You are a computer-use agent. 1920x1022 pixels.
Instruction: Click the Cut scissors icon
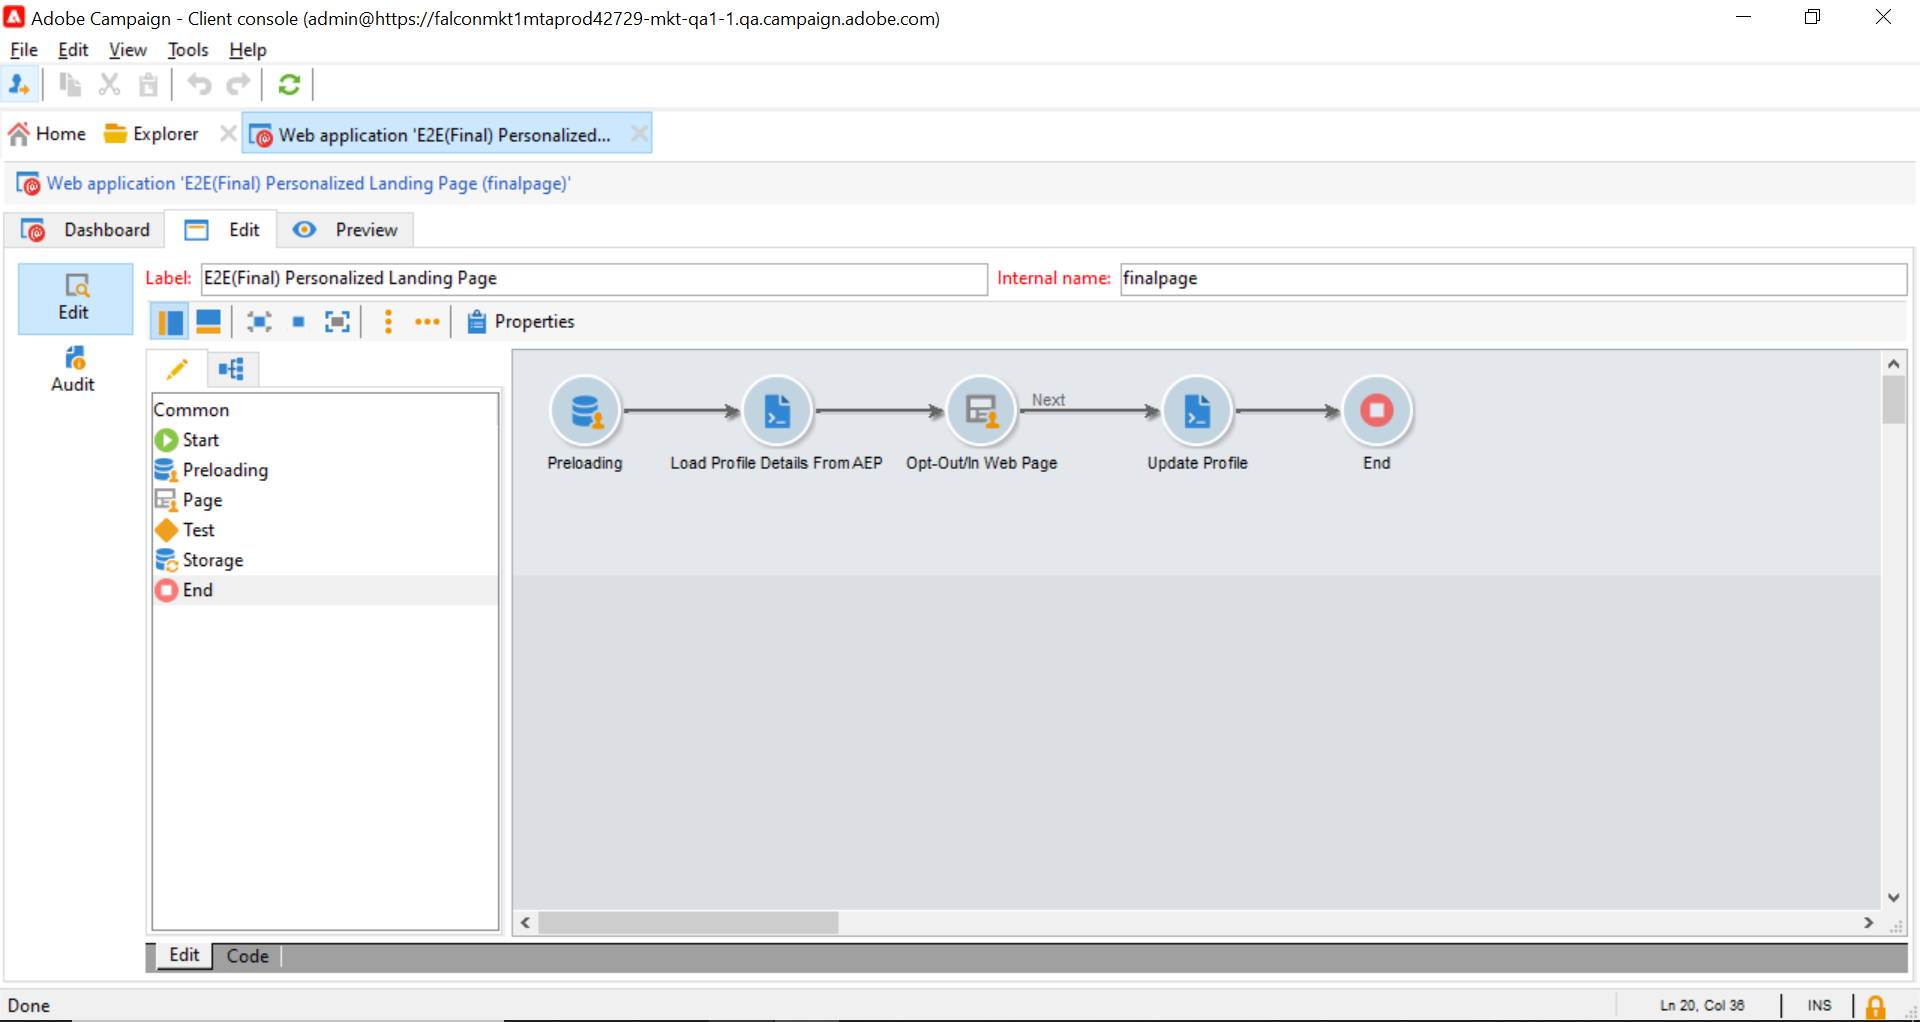tap(109, 85)
